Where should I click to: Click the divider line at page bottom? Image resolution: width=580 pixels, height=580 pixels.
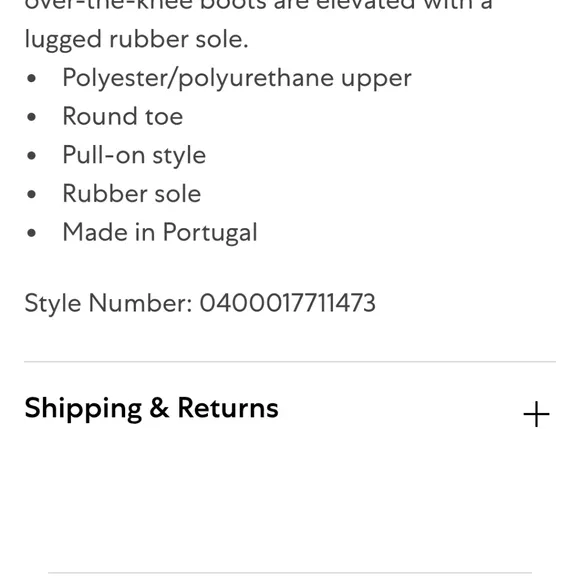coord(290,573)
